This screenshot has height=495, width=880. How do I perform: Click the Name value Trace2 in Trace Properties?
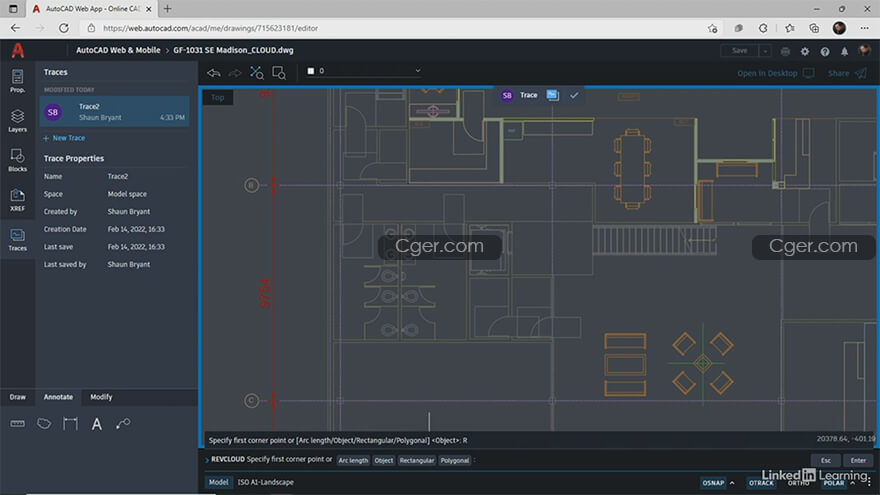pos(118,176)
